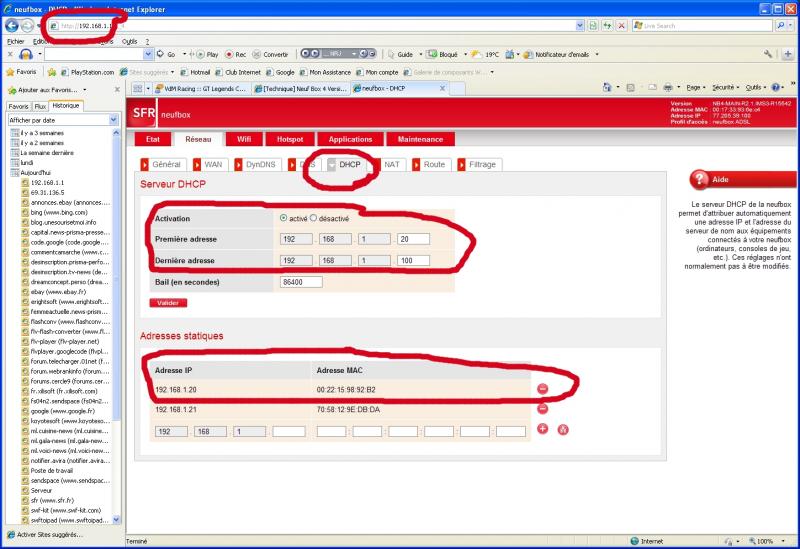Add static address with red plus icon

click(x=542, y=429)
